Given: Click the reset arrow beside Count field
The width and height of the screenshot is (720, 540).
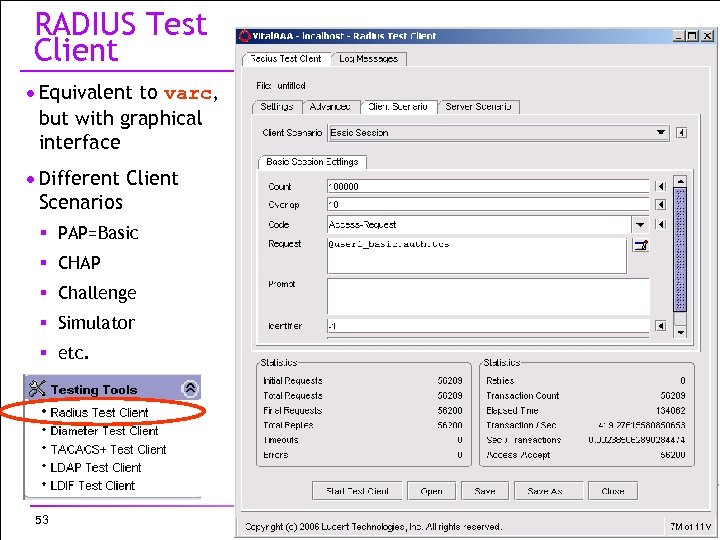Looking at the screenshot, I should click(661, 186).
